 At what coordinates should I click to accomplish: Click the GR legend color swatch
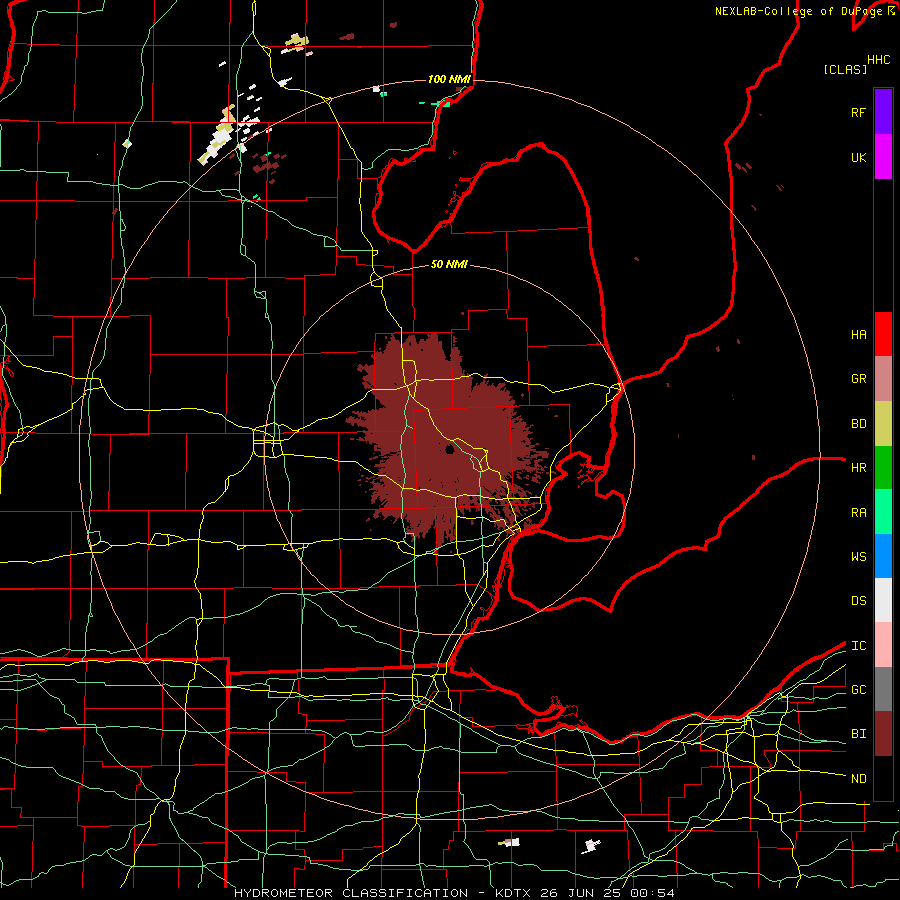(883, 379)
